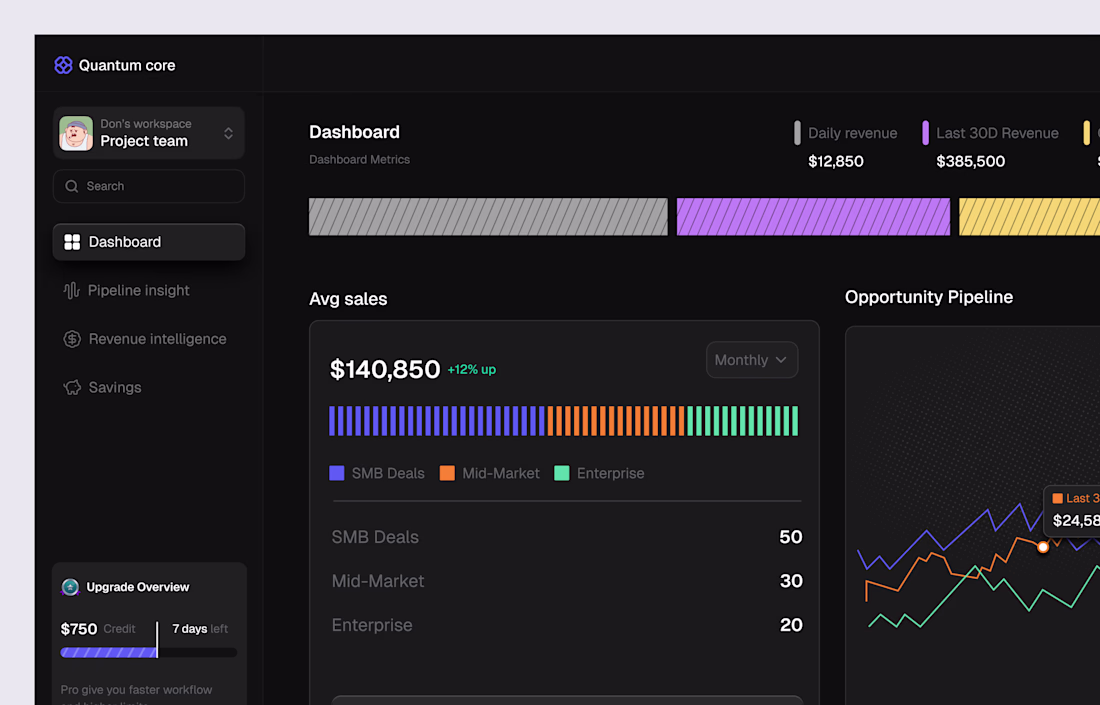The height and width of the screenshot is (705, 1100).
Task: Click the Enterprise row value 20
Action: 791,625
